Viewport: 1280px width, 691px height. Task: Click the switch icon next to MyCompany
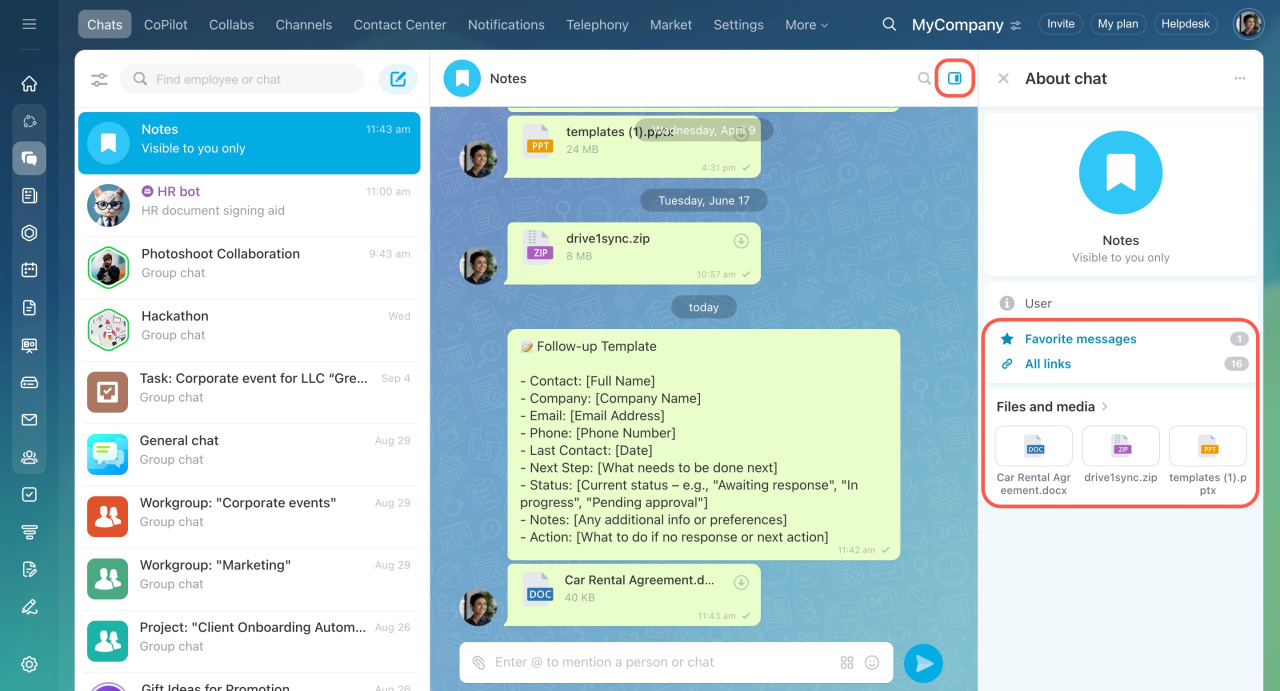click(1016, 25)
